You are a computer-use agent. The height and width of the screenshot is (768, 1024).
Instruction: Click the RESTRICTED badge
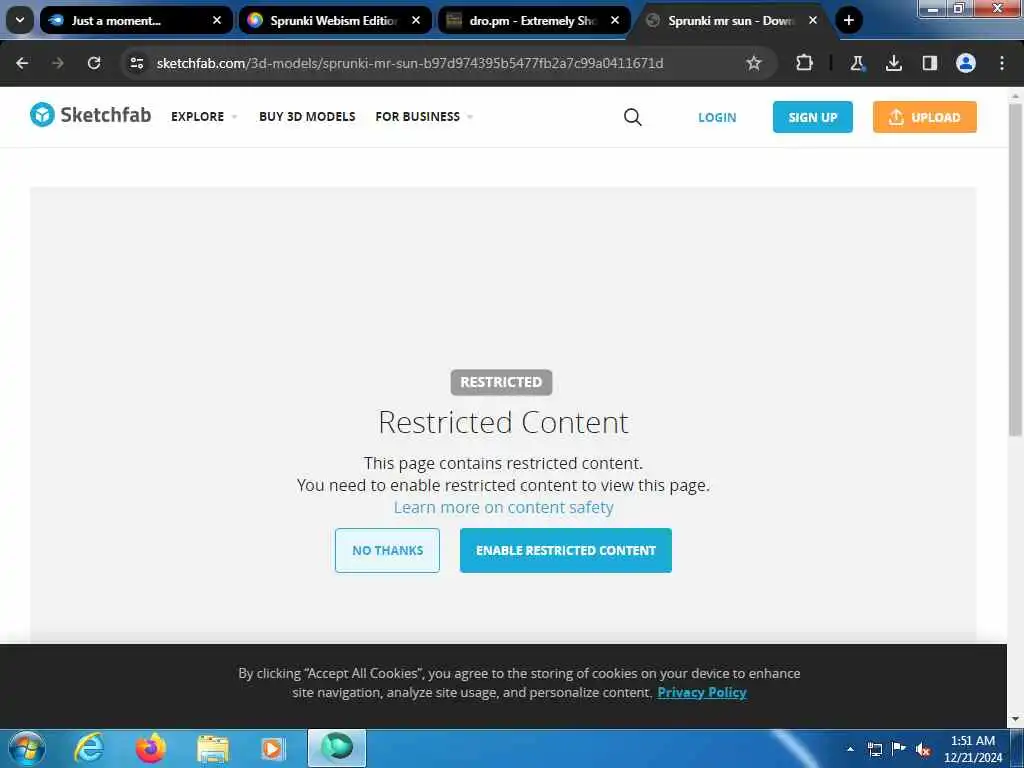(x=501, y=382)
